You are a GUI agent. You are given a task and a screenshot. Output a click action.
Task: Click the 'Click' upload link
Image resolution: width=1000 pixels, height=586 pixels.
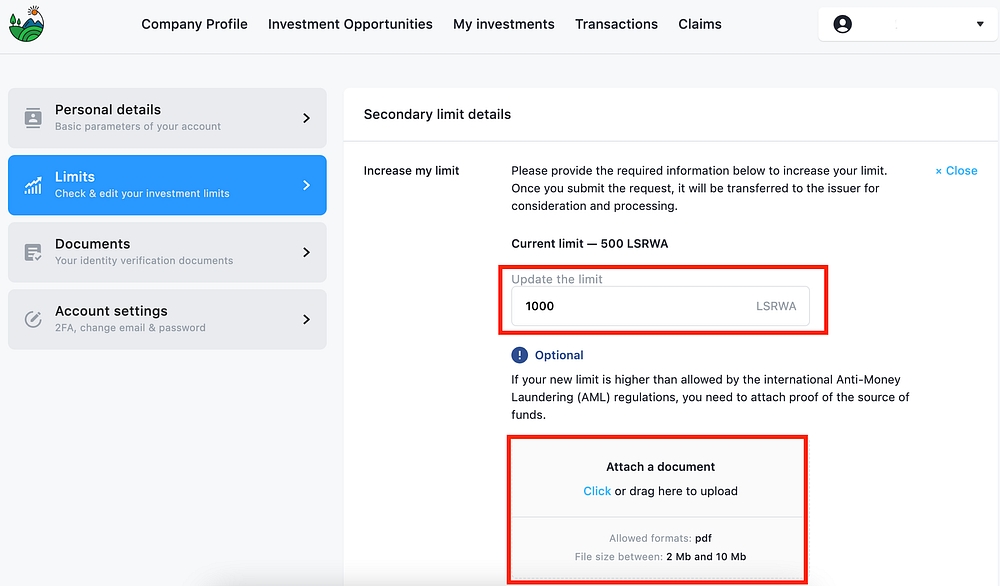click(597, 491)
